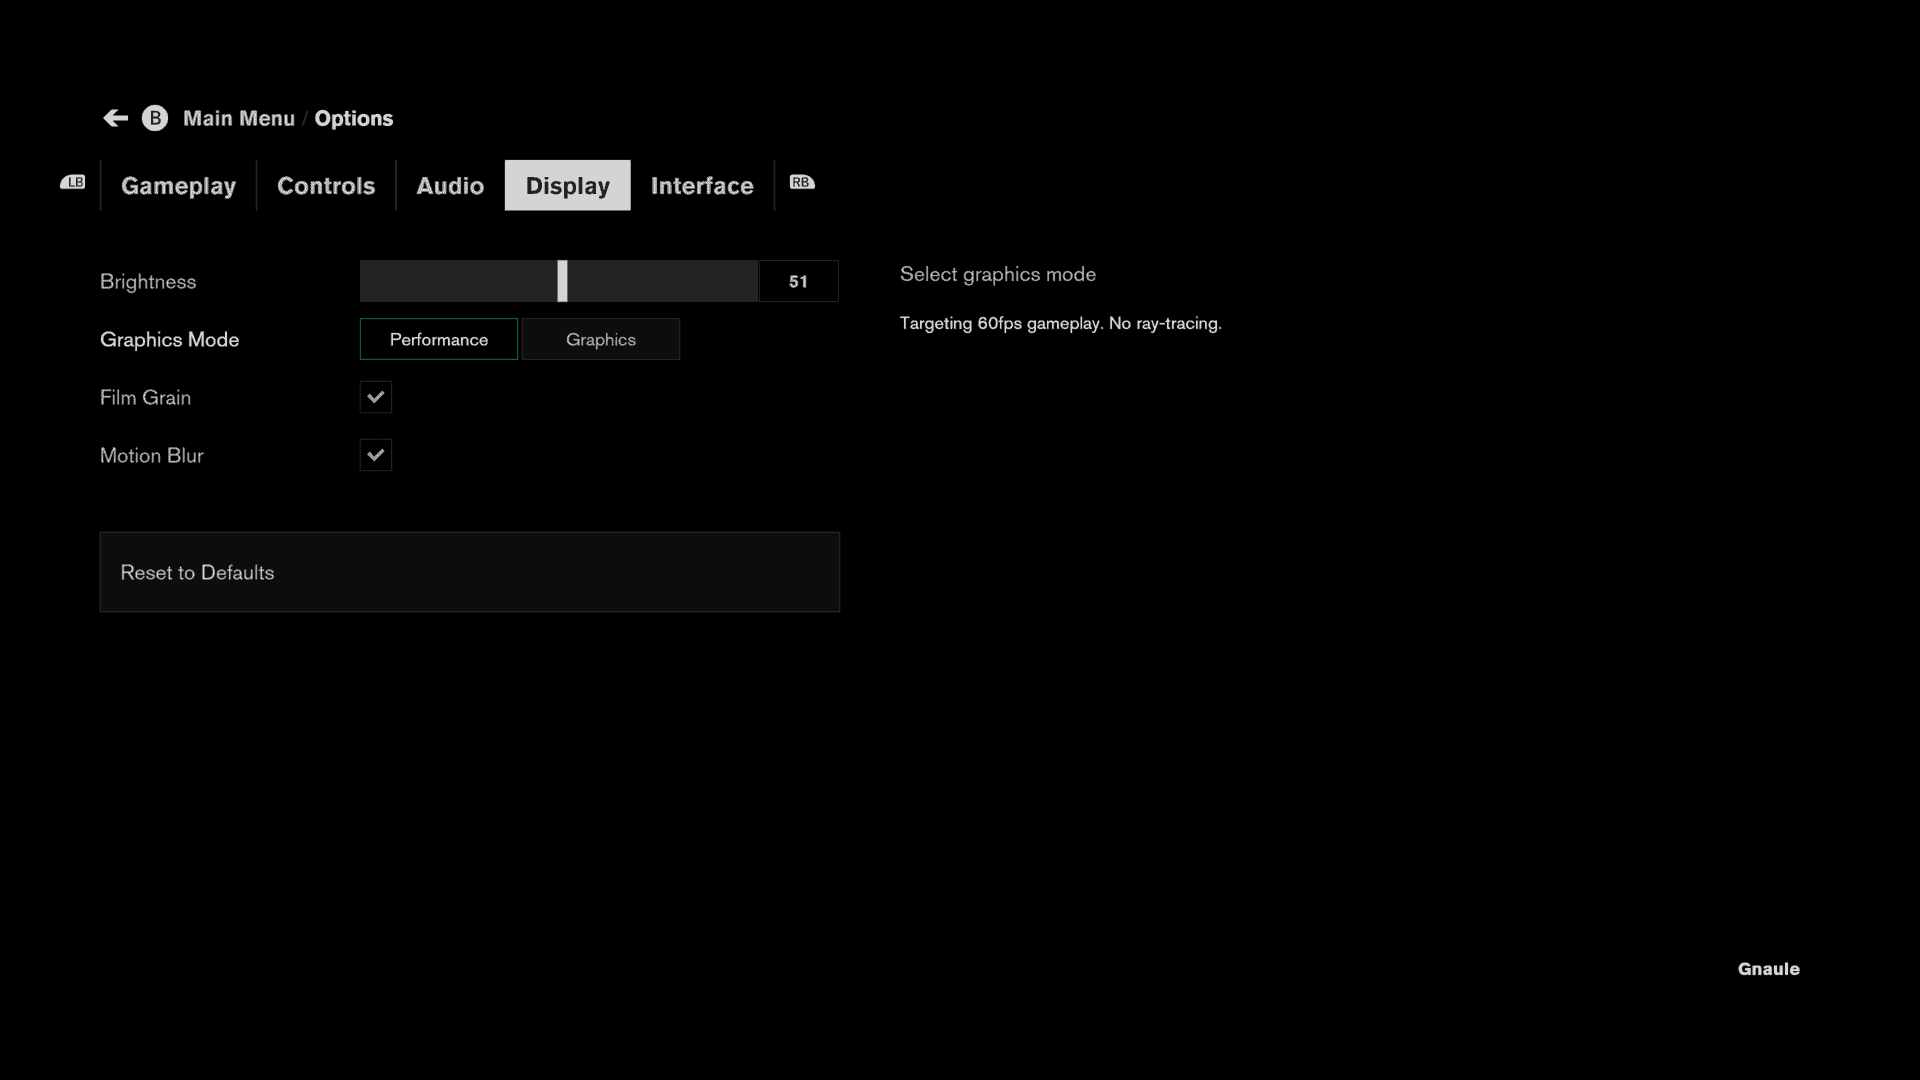This screenshot has width=1920, height=1080.
Task: Click the RB bumper icon
Action: (x=801, y=183)
